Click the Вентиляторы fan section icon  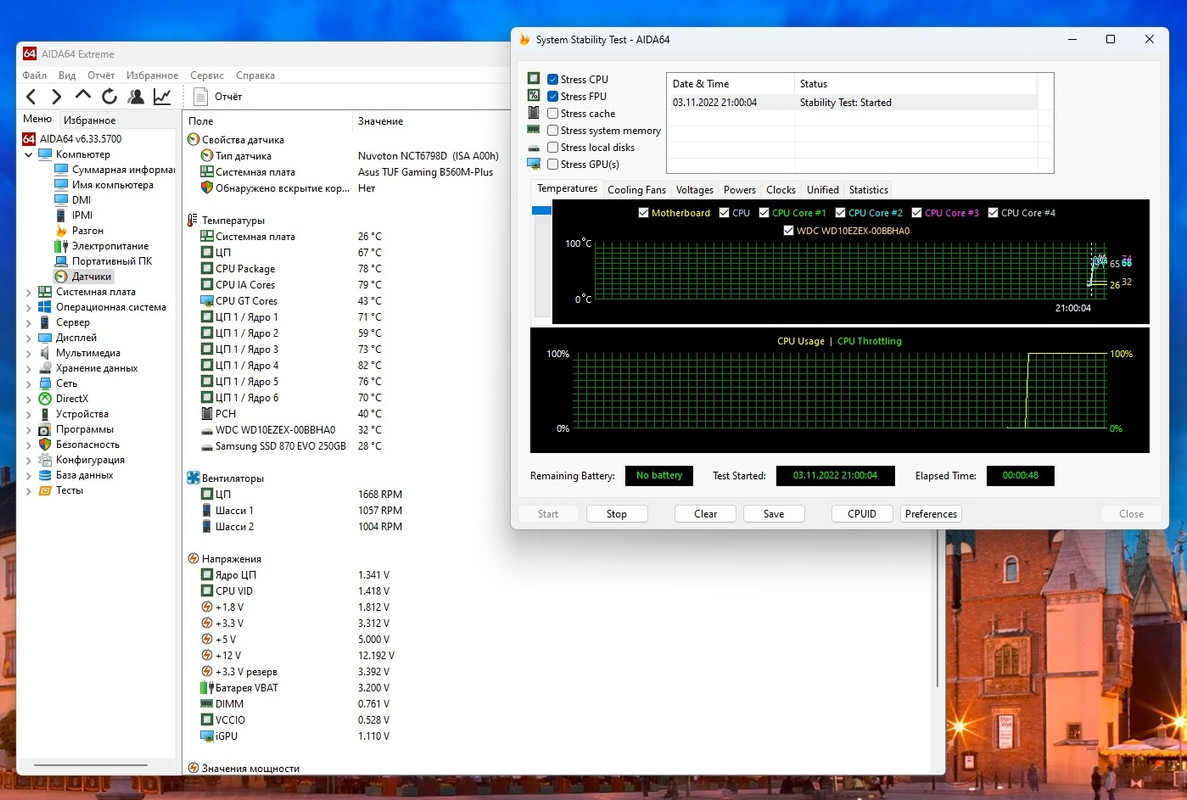(193, 478)
